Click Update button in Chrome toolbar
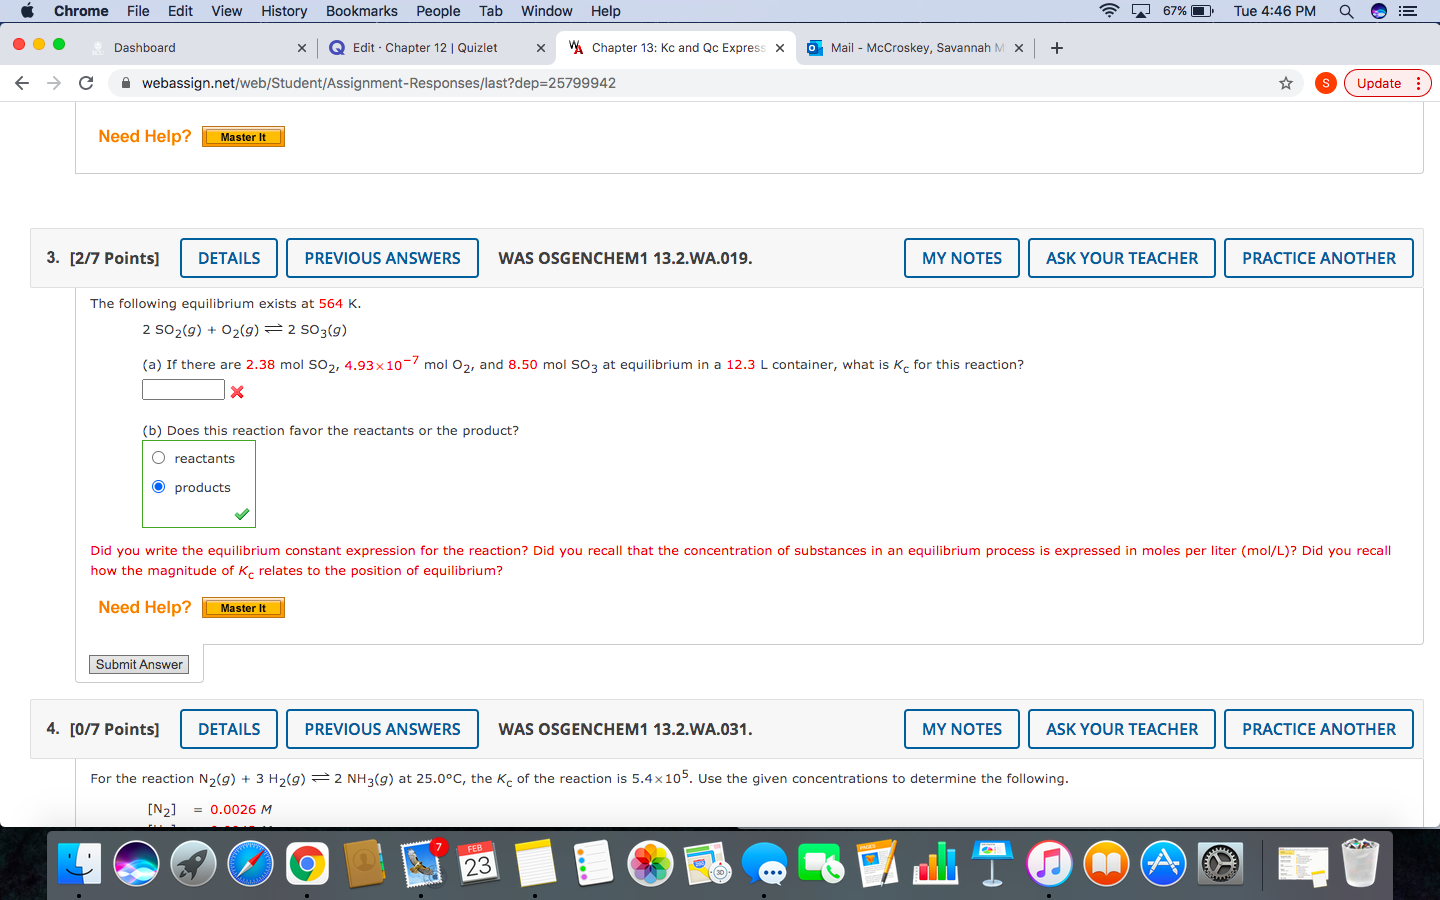Image resolution: width=1440 pixels, height=900 pixels. click(x=1388, y=83)
